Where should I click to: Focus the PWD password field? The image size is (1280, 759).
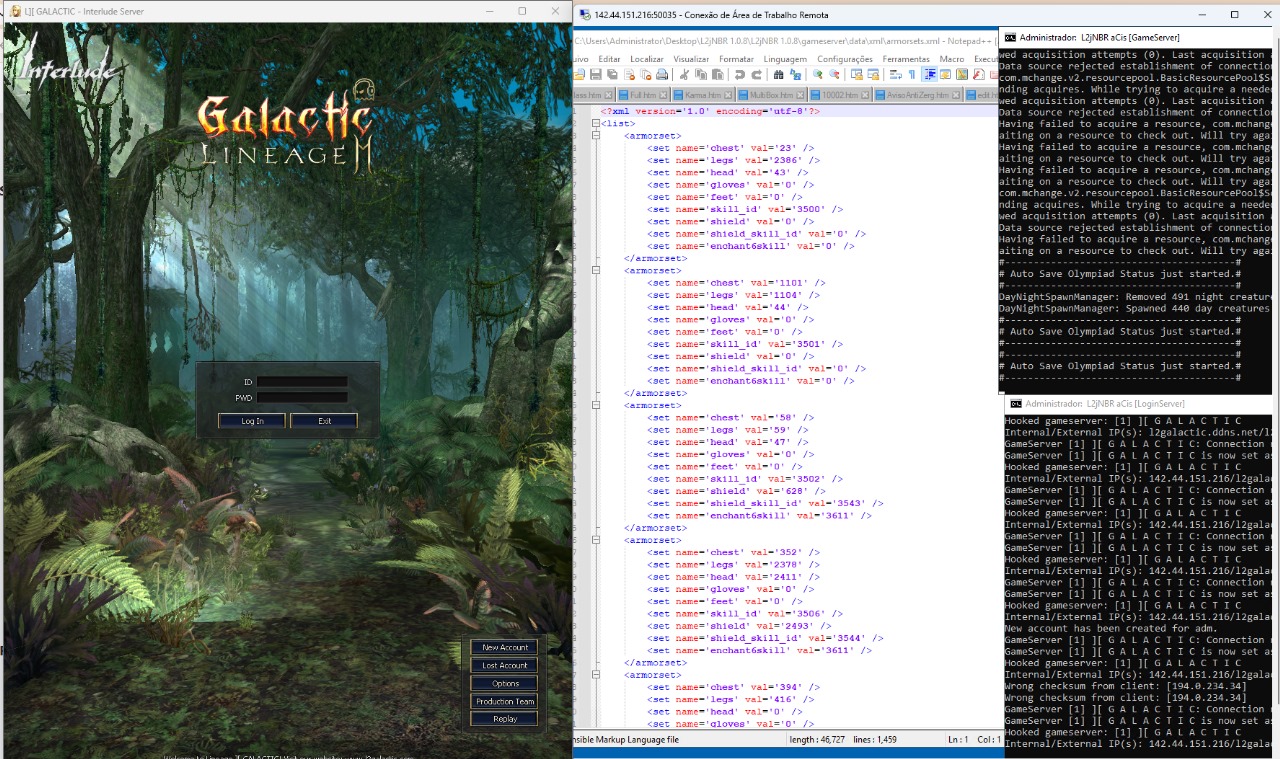coord(302,397)
